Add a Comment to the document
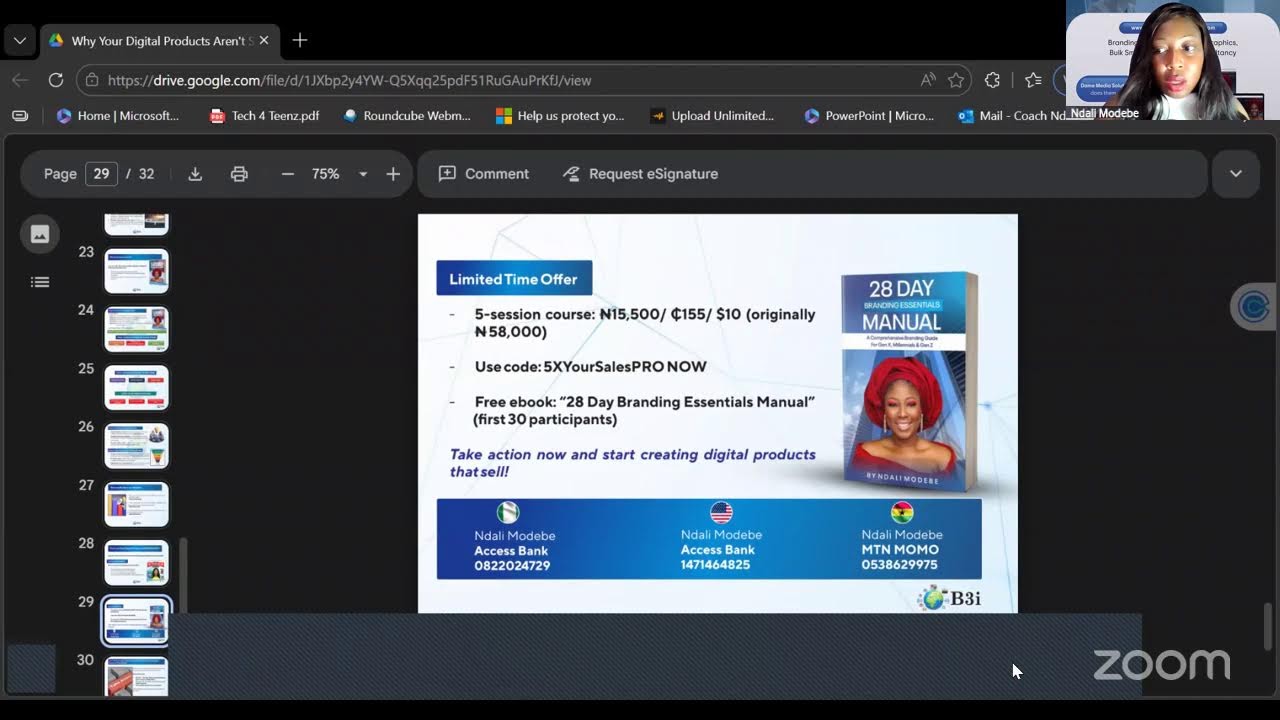The width and height of the screenshot is (1280, 720). click(x=484, y=174)
